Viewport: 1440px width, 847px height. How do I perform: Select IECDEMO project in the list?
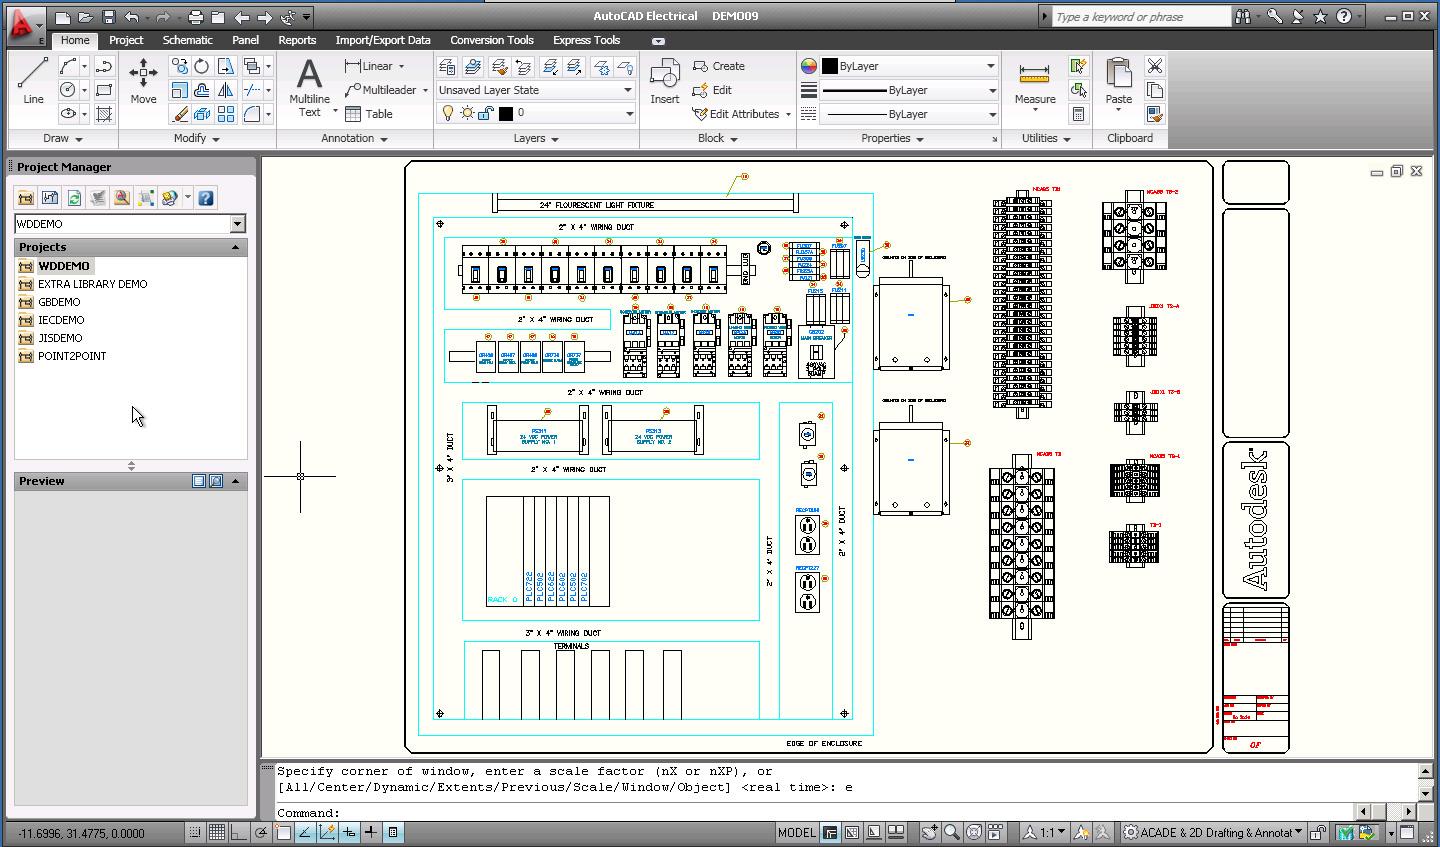coord(61,320)
